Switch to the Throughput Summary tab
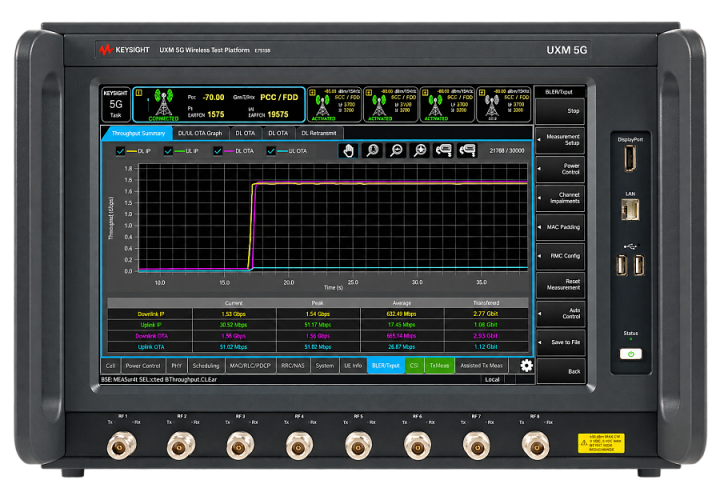Viewport: 720px width, 480px height. pos(138,133)
